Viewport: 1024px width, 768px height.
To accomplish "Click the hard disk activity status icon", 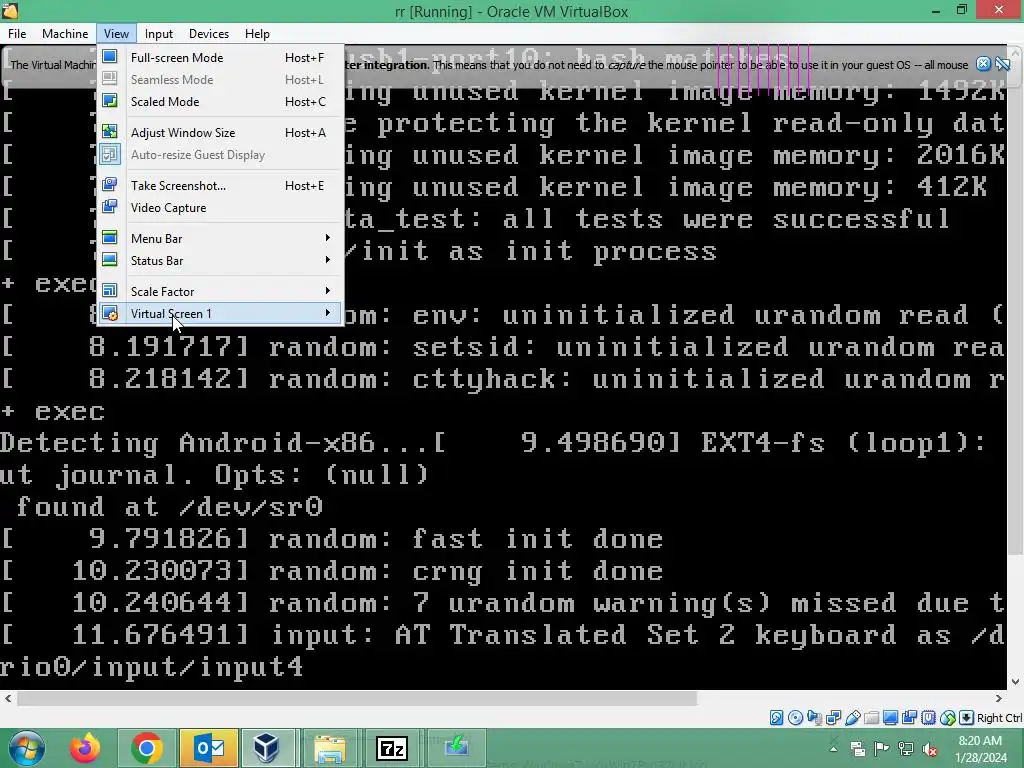I will [x=776, y=718].
